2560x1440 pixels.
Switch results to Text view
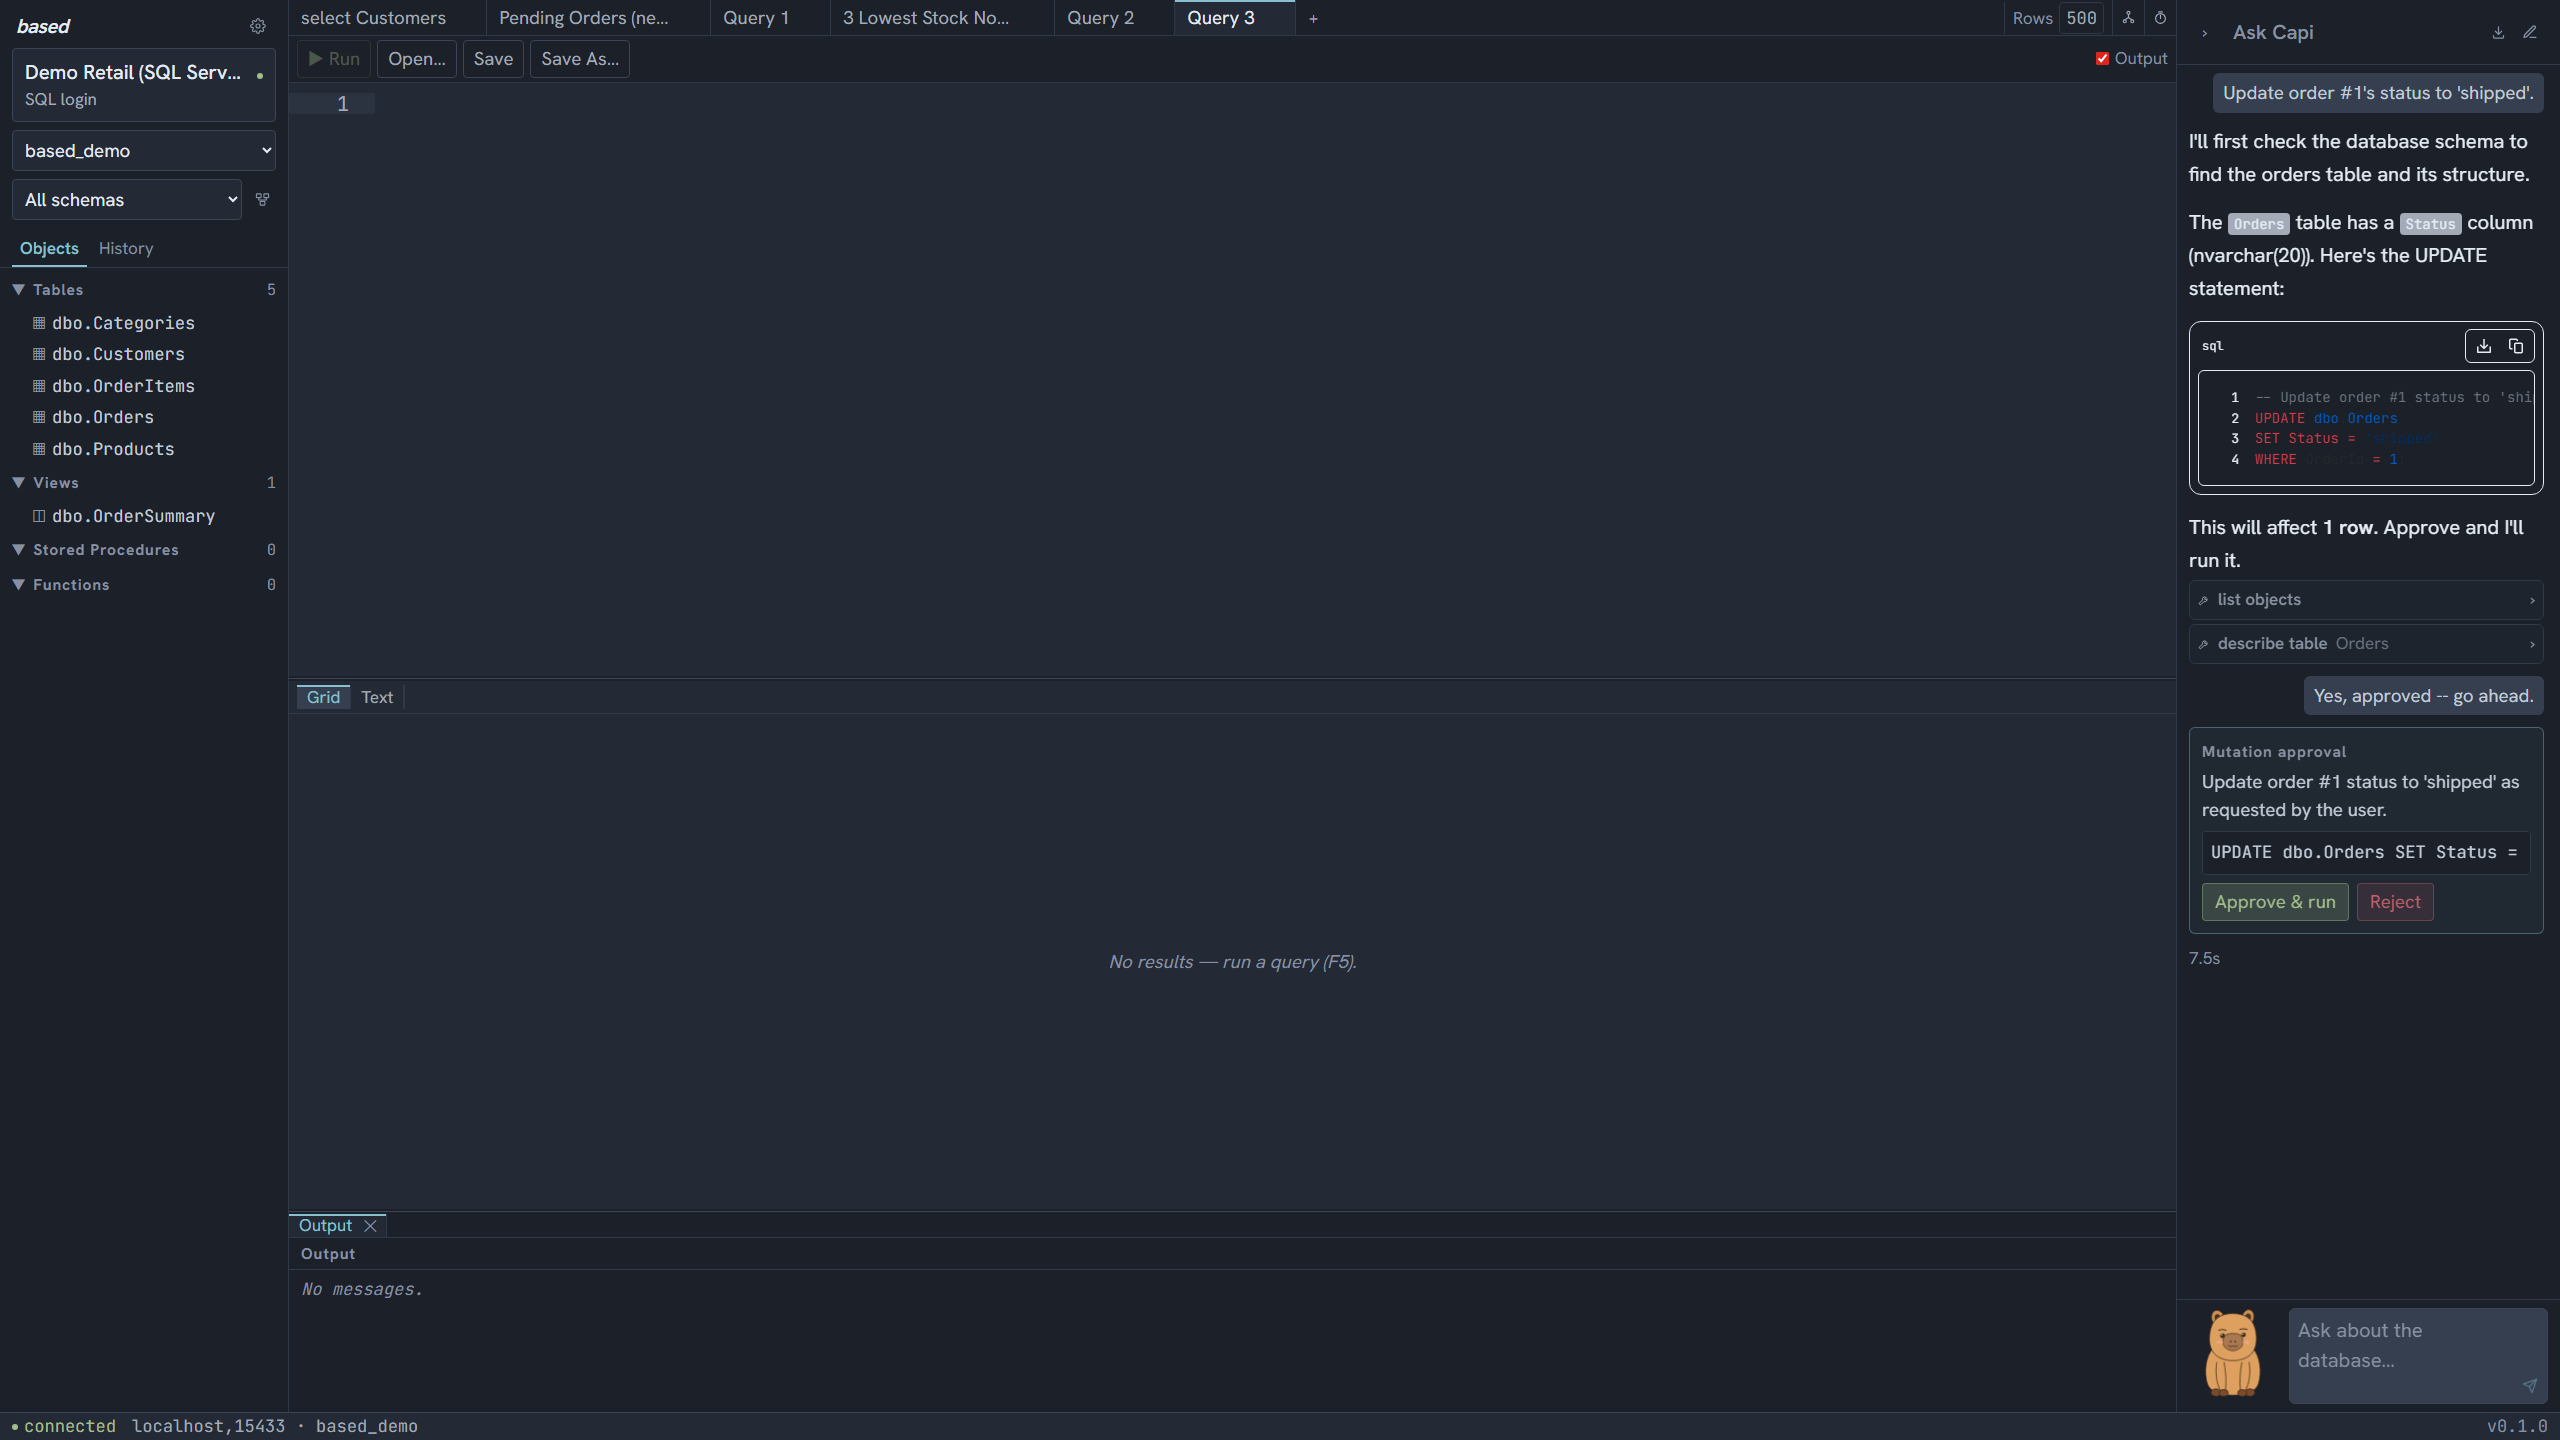point(377,697)
